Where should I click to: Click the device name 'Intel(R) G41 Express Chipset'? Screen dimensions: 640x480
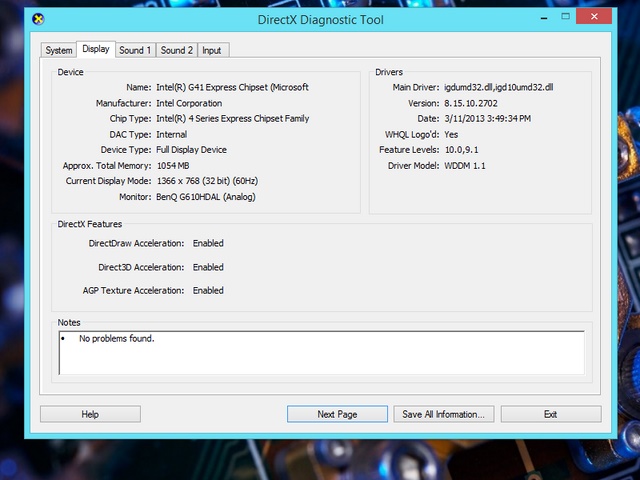pos(232,87)
